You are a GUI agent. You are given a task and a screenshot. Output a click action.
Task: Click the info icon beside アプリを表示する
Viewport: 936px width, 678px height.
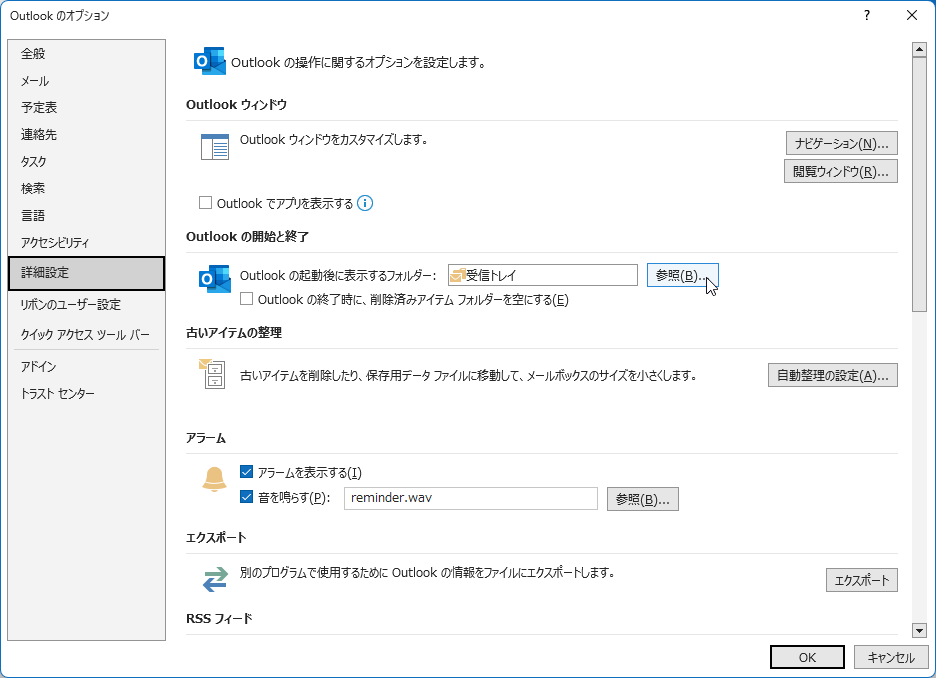(x=365, y=204)
